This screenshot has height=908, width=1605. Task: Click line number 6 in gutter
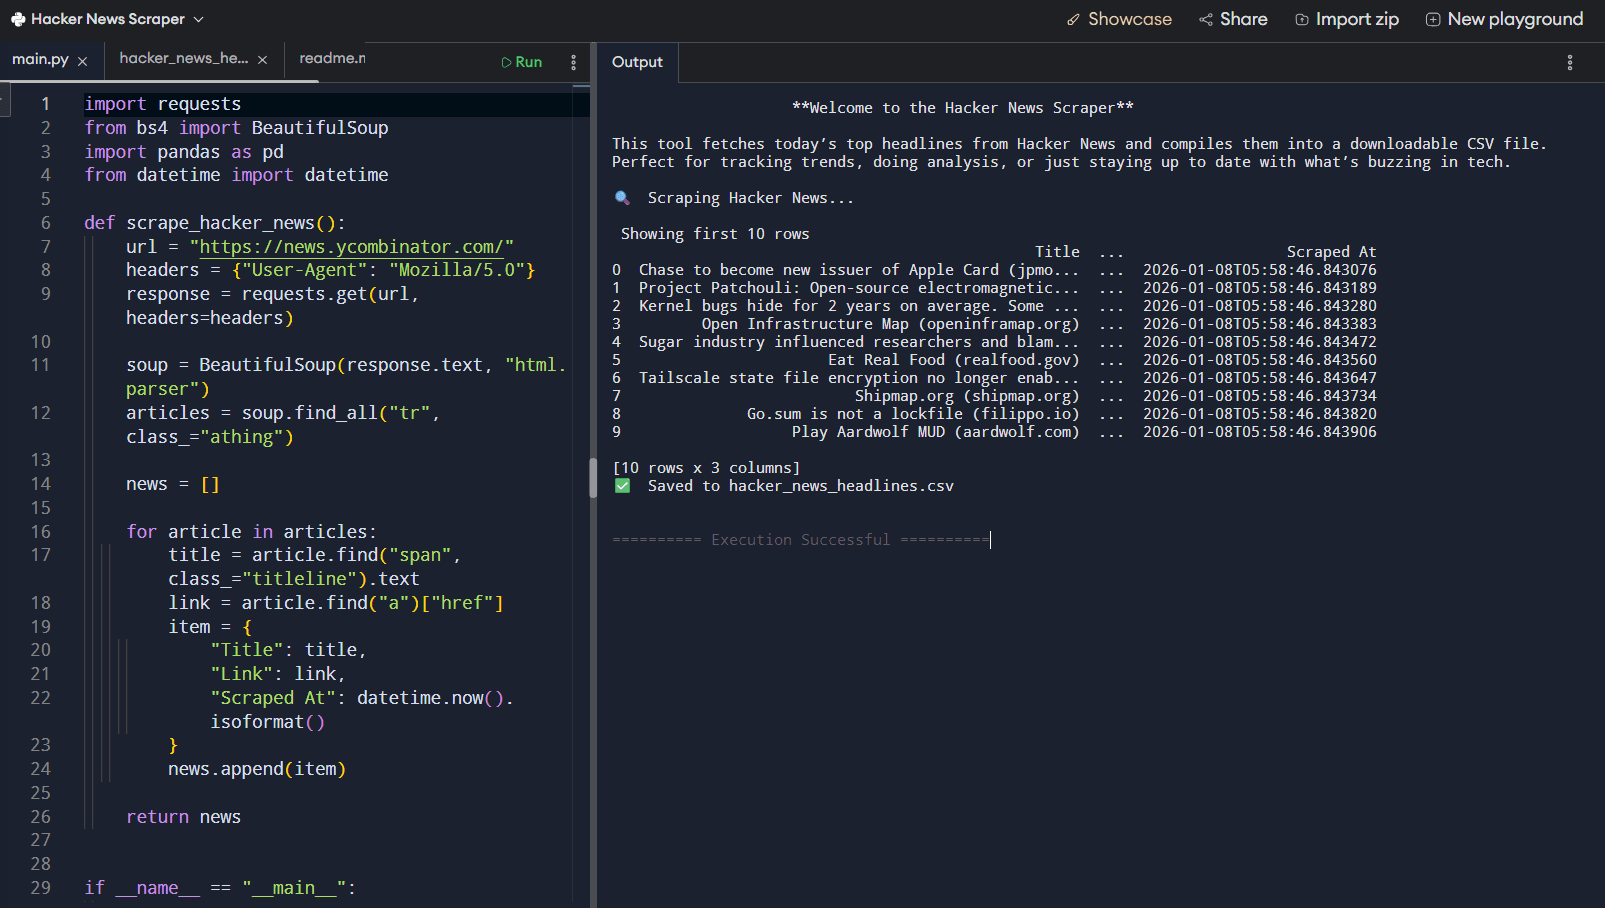[x=45, y=223]
